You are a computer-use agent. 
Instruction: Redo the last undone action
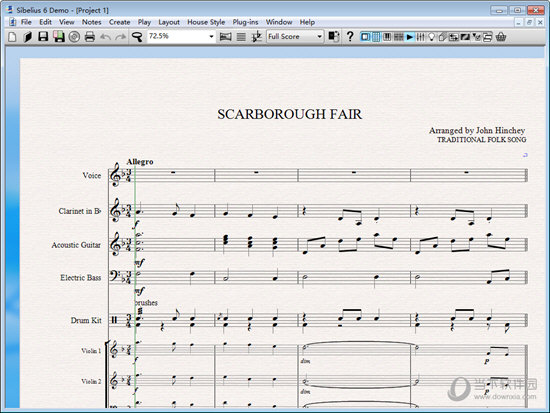121,36
